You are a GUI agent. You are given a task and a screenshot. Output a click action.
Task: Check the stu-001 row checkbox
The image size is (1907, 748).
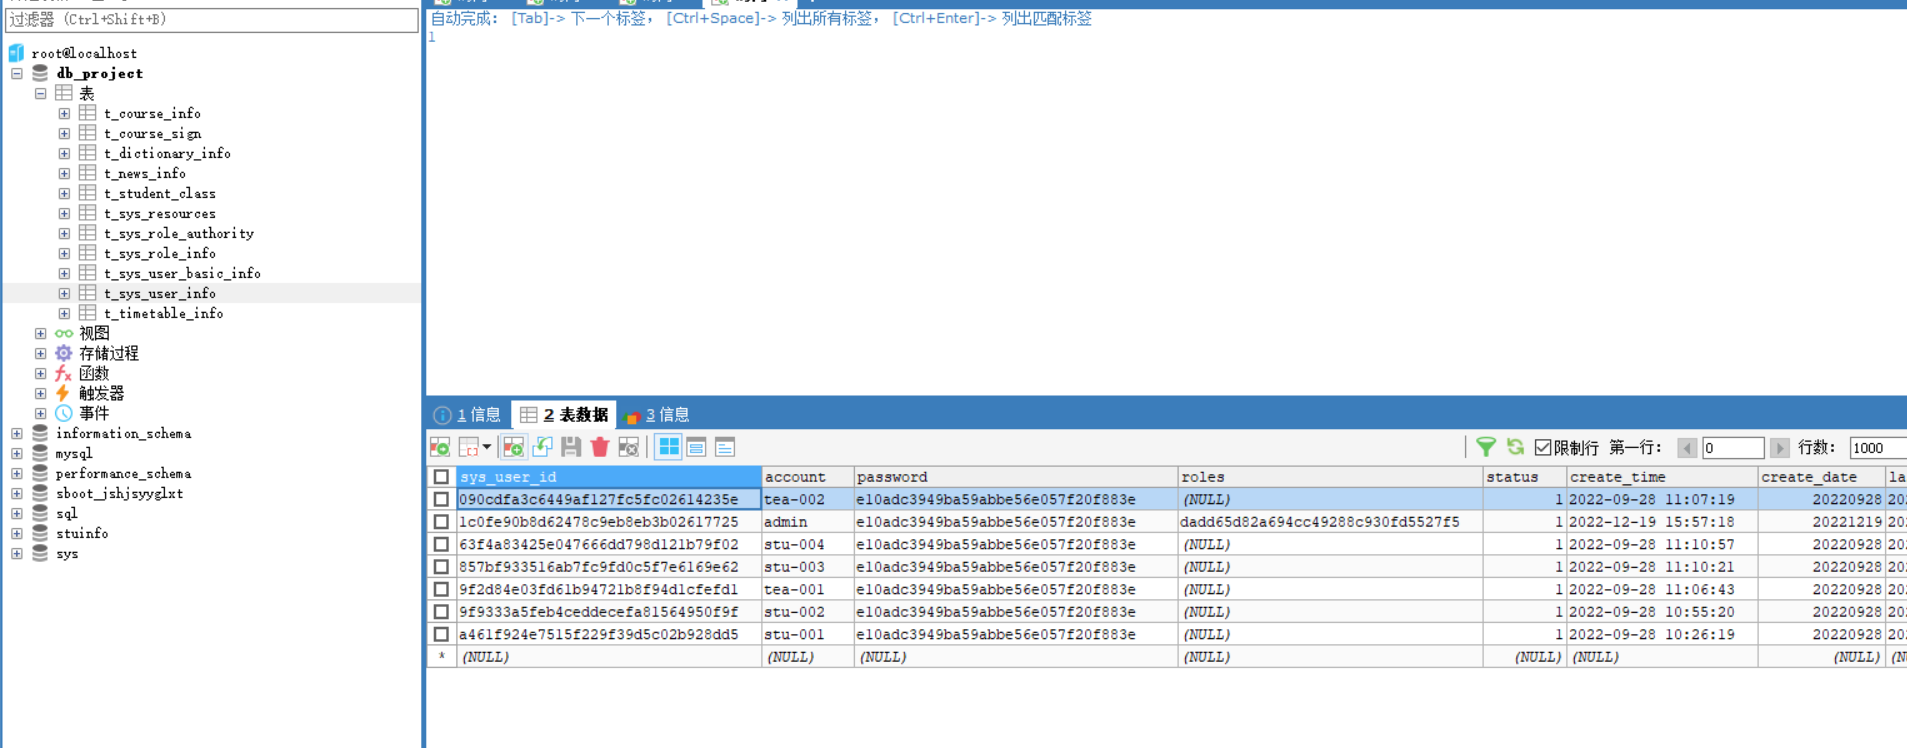point(441,634)
